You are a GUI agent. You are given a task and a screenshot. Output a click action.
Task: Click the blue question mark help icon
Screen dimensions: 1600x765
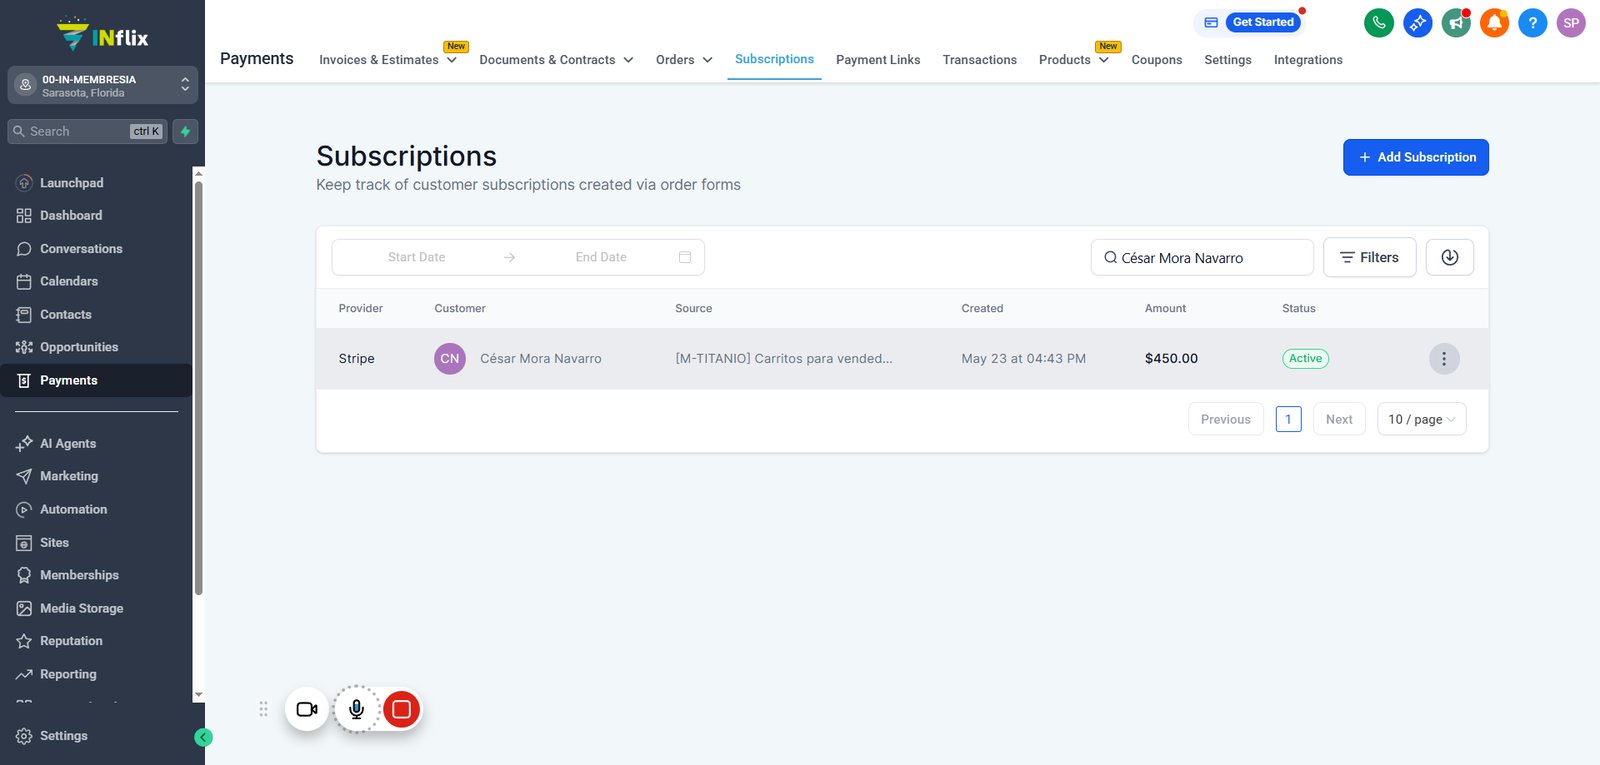point(1532,22)
